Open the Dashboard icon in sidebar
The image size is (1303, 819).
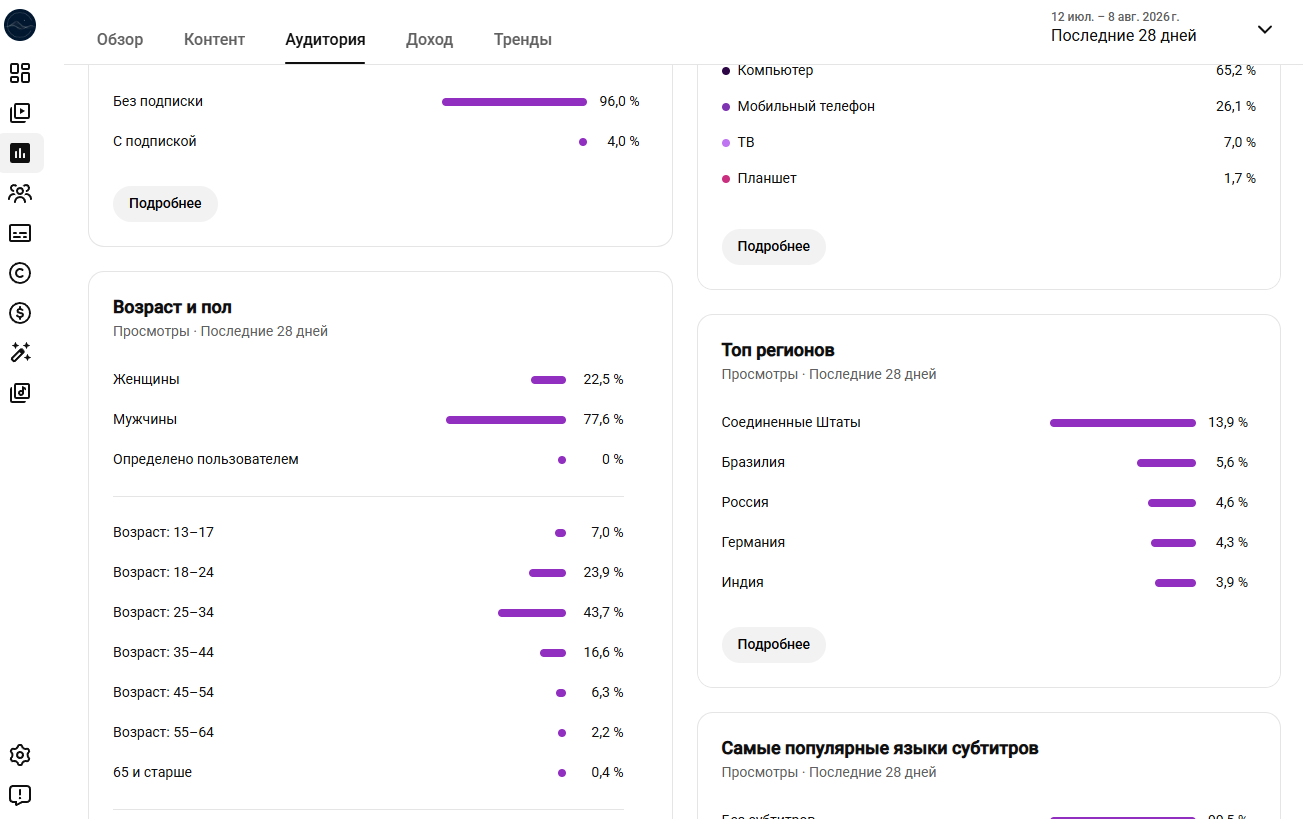[x=20, y=73]
